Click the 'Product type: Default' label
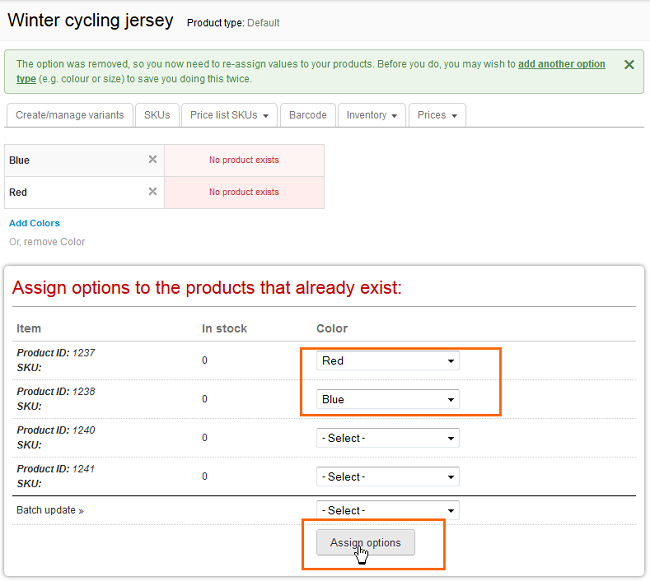 (x=233, y=23)
